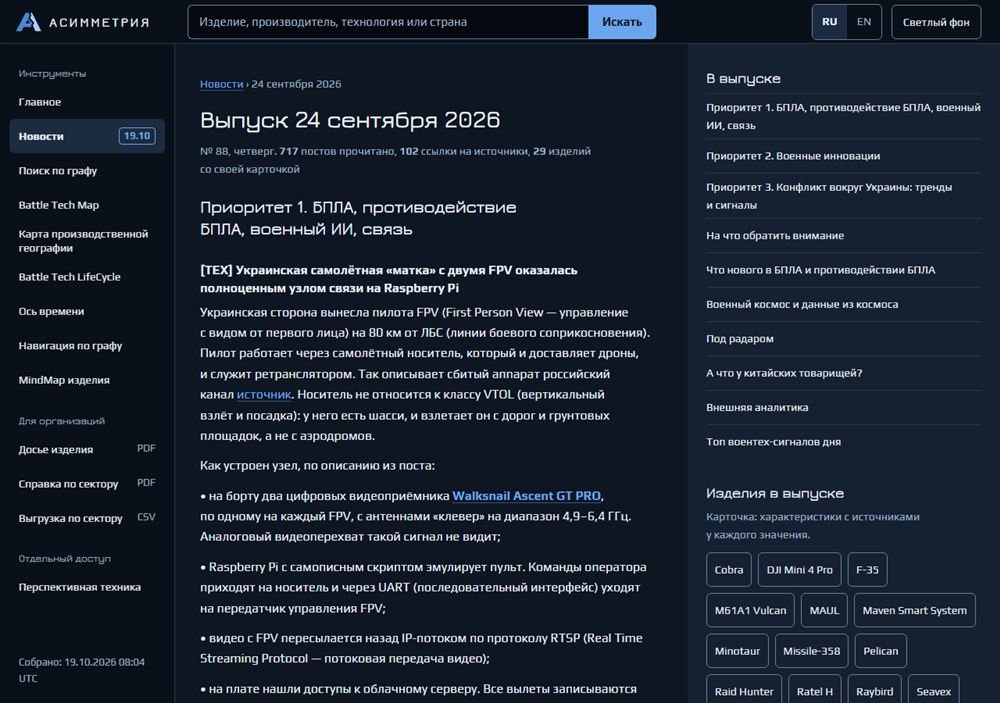Click the Новости breadcrumb link
1000x703 pixels.
pos(221,84)
